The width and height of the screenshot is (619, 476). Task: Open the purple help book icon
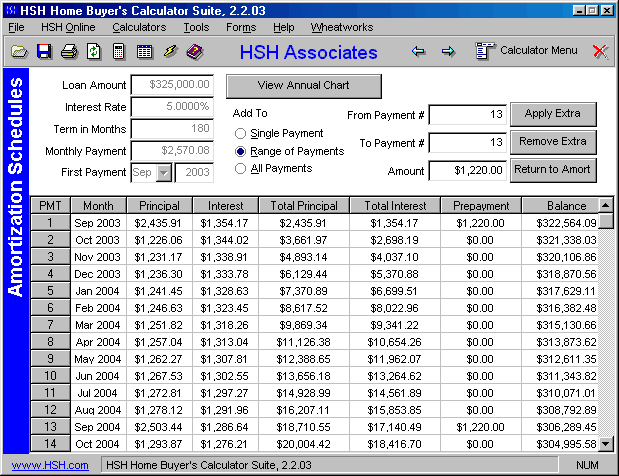click(x=195, y=52)
